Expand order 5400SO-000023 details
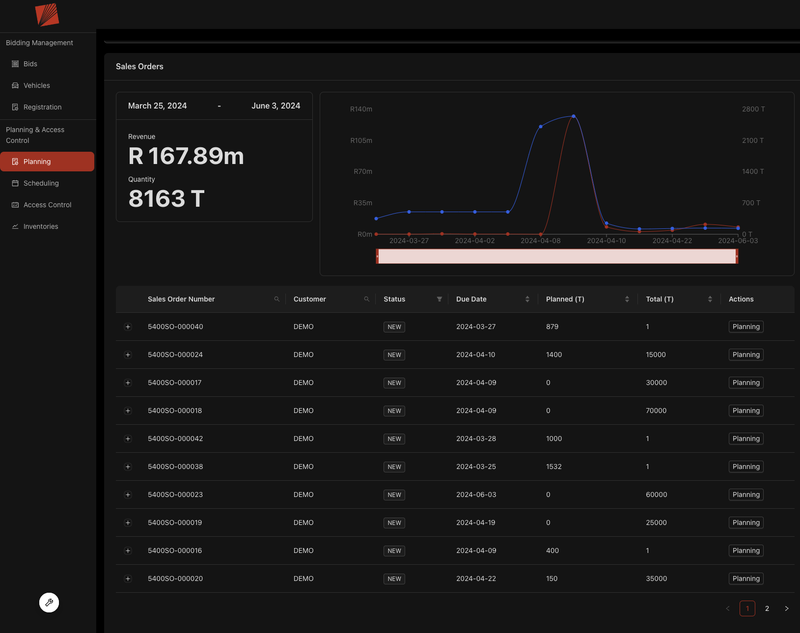Screen dimensions: 800x633 pos(127,494)
